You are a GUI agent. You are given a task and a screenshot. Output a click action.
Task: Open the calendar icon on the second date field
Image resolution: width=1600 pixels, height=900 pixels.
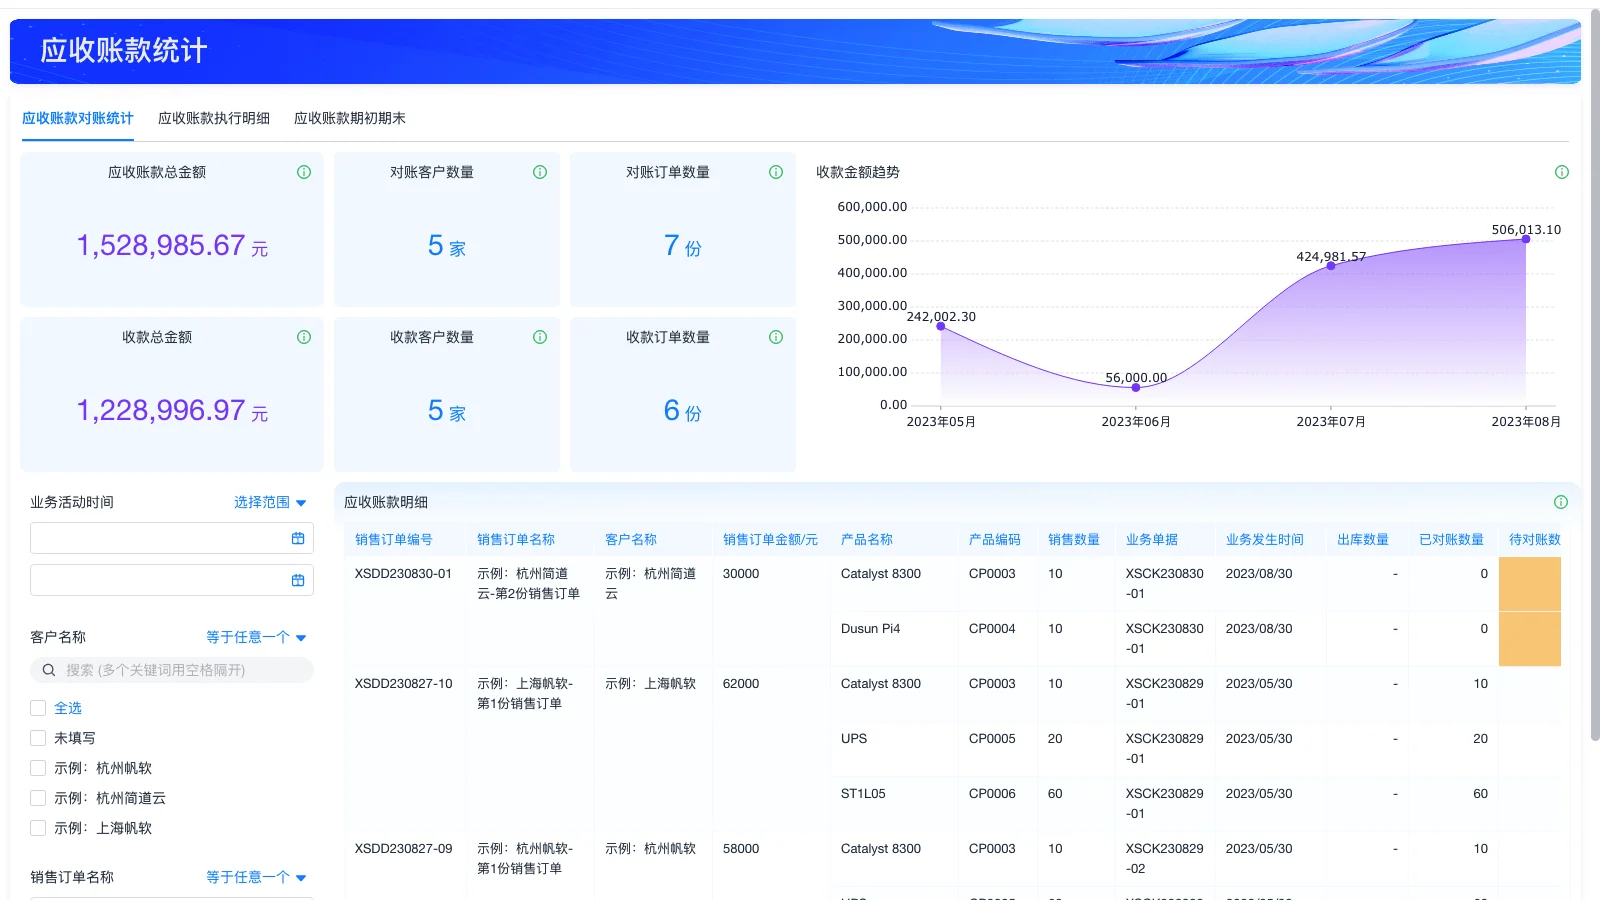[x=297, y=580]
